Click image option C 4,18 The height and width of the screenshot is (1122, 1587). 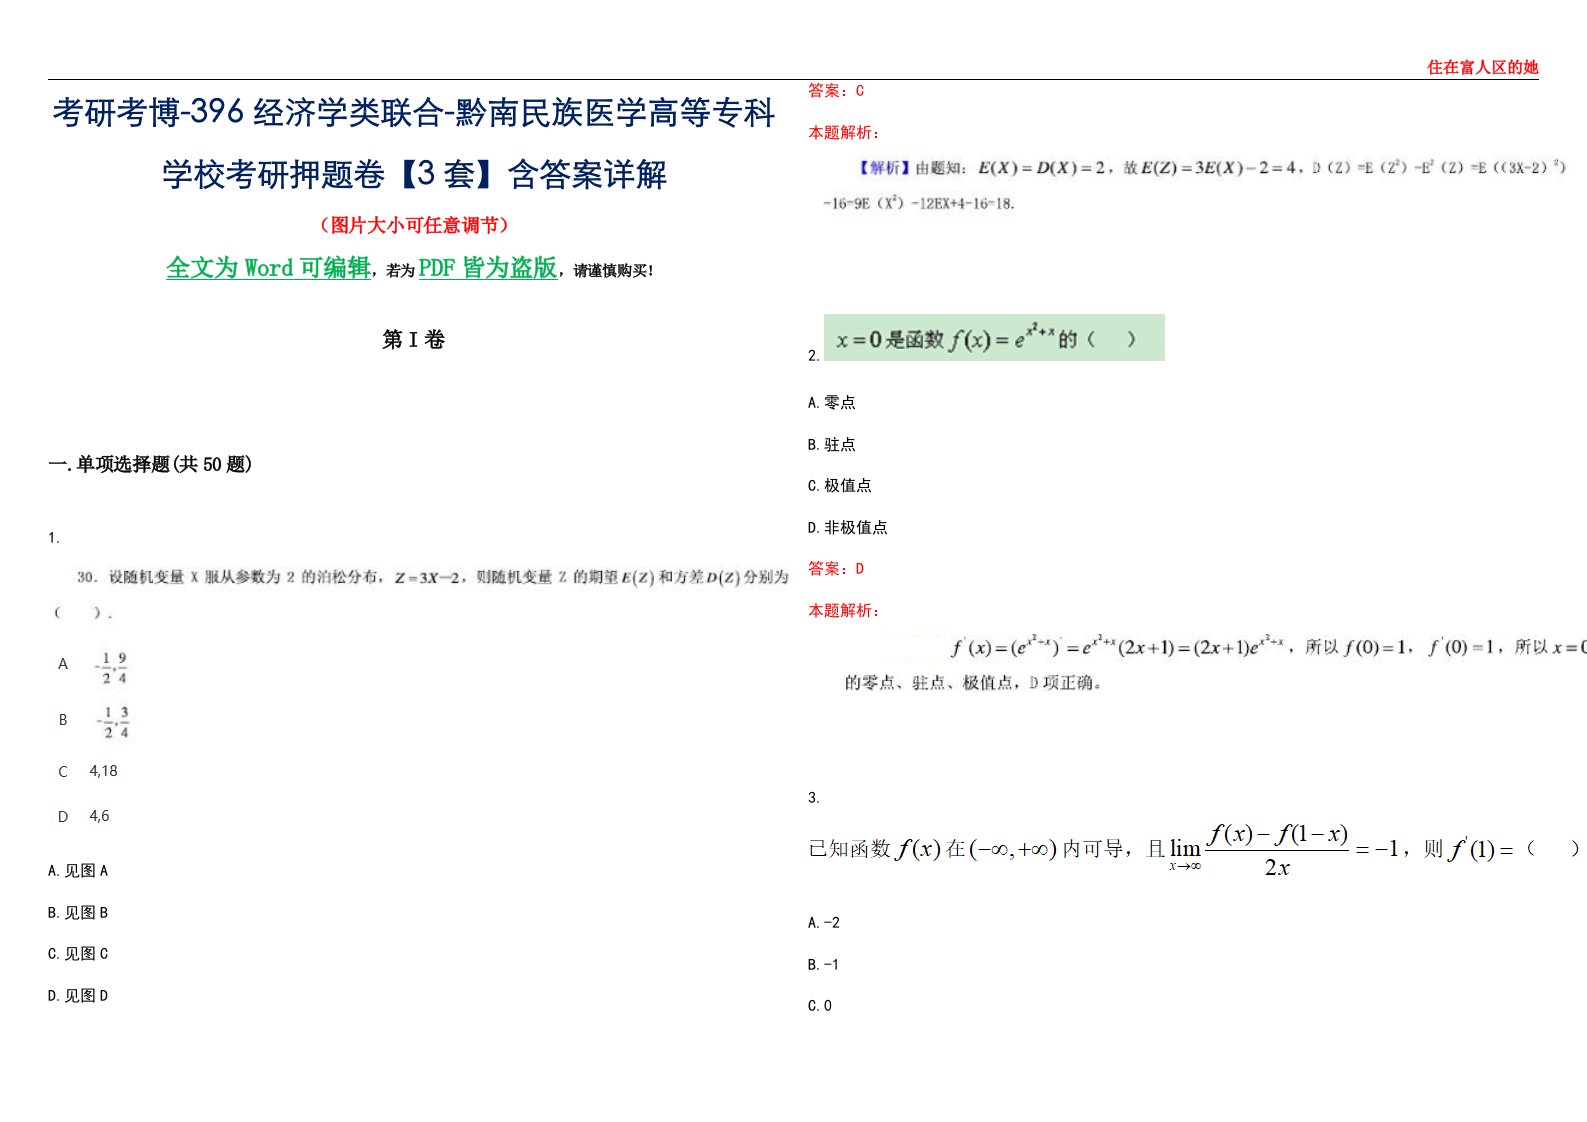(x=88, y=771)
